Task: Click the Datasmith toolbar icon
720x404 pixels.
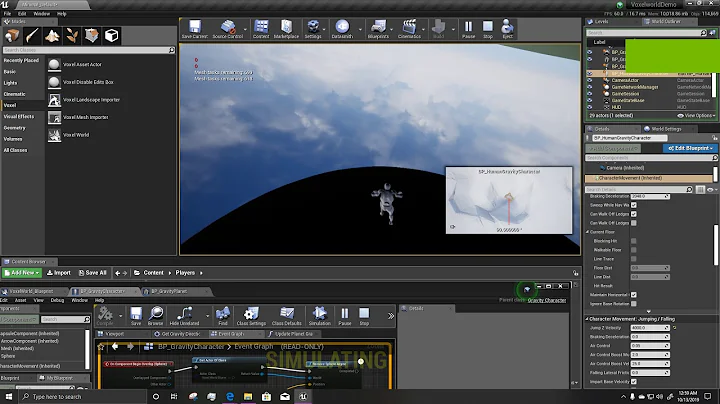Action: click(342, 28)
